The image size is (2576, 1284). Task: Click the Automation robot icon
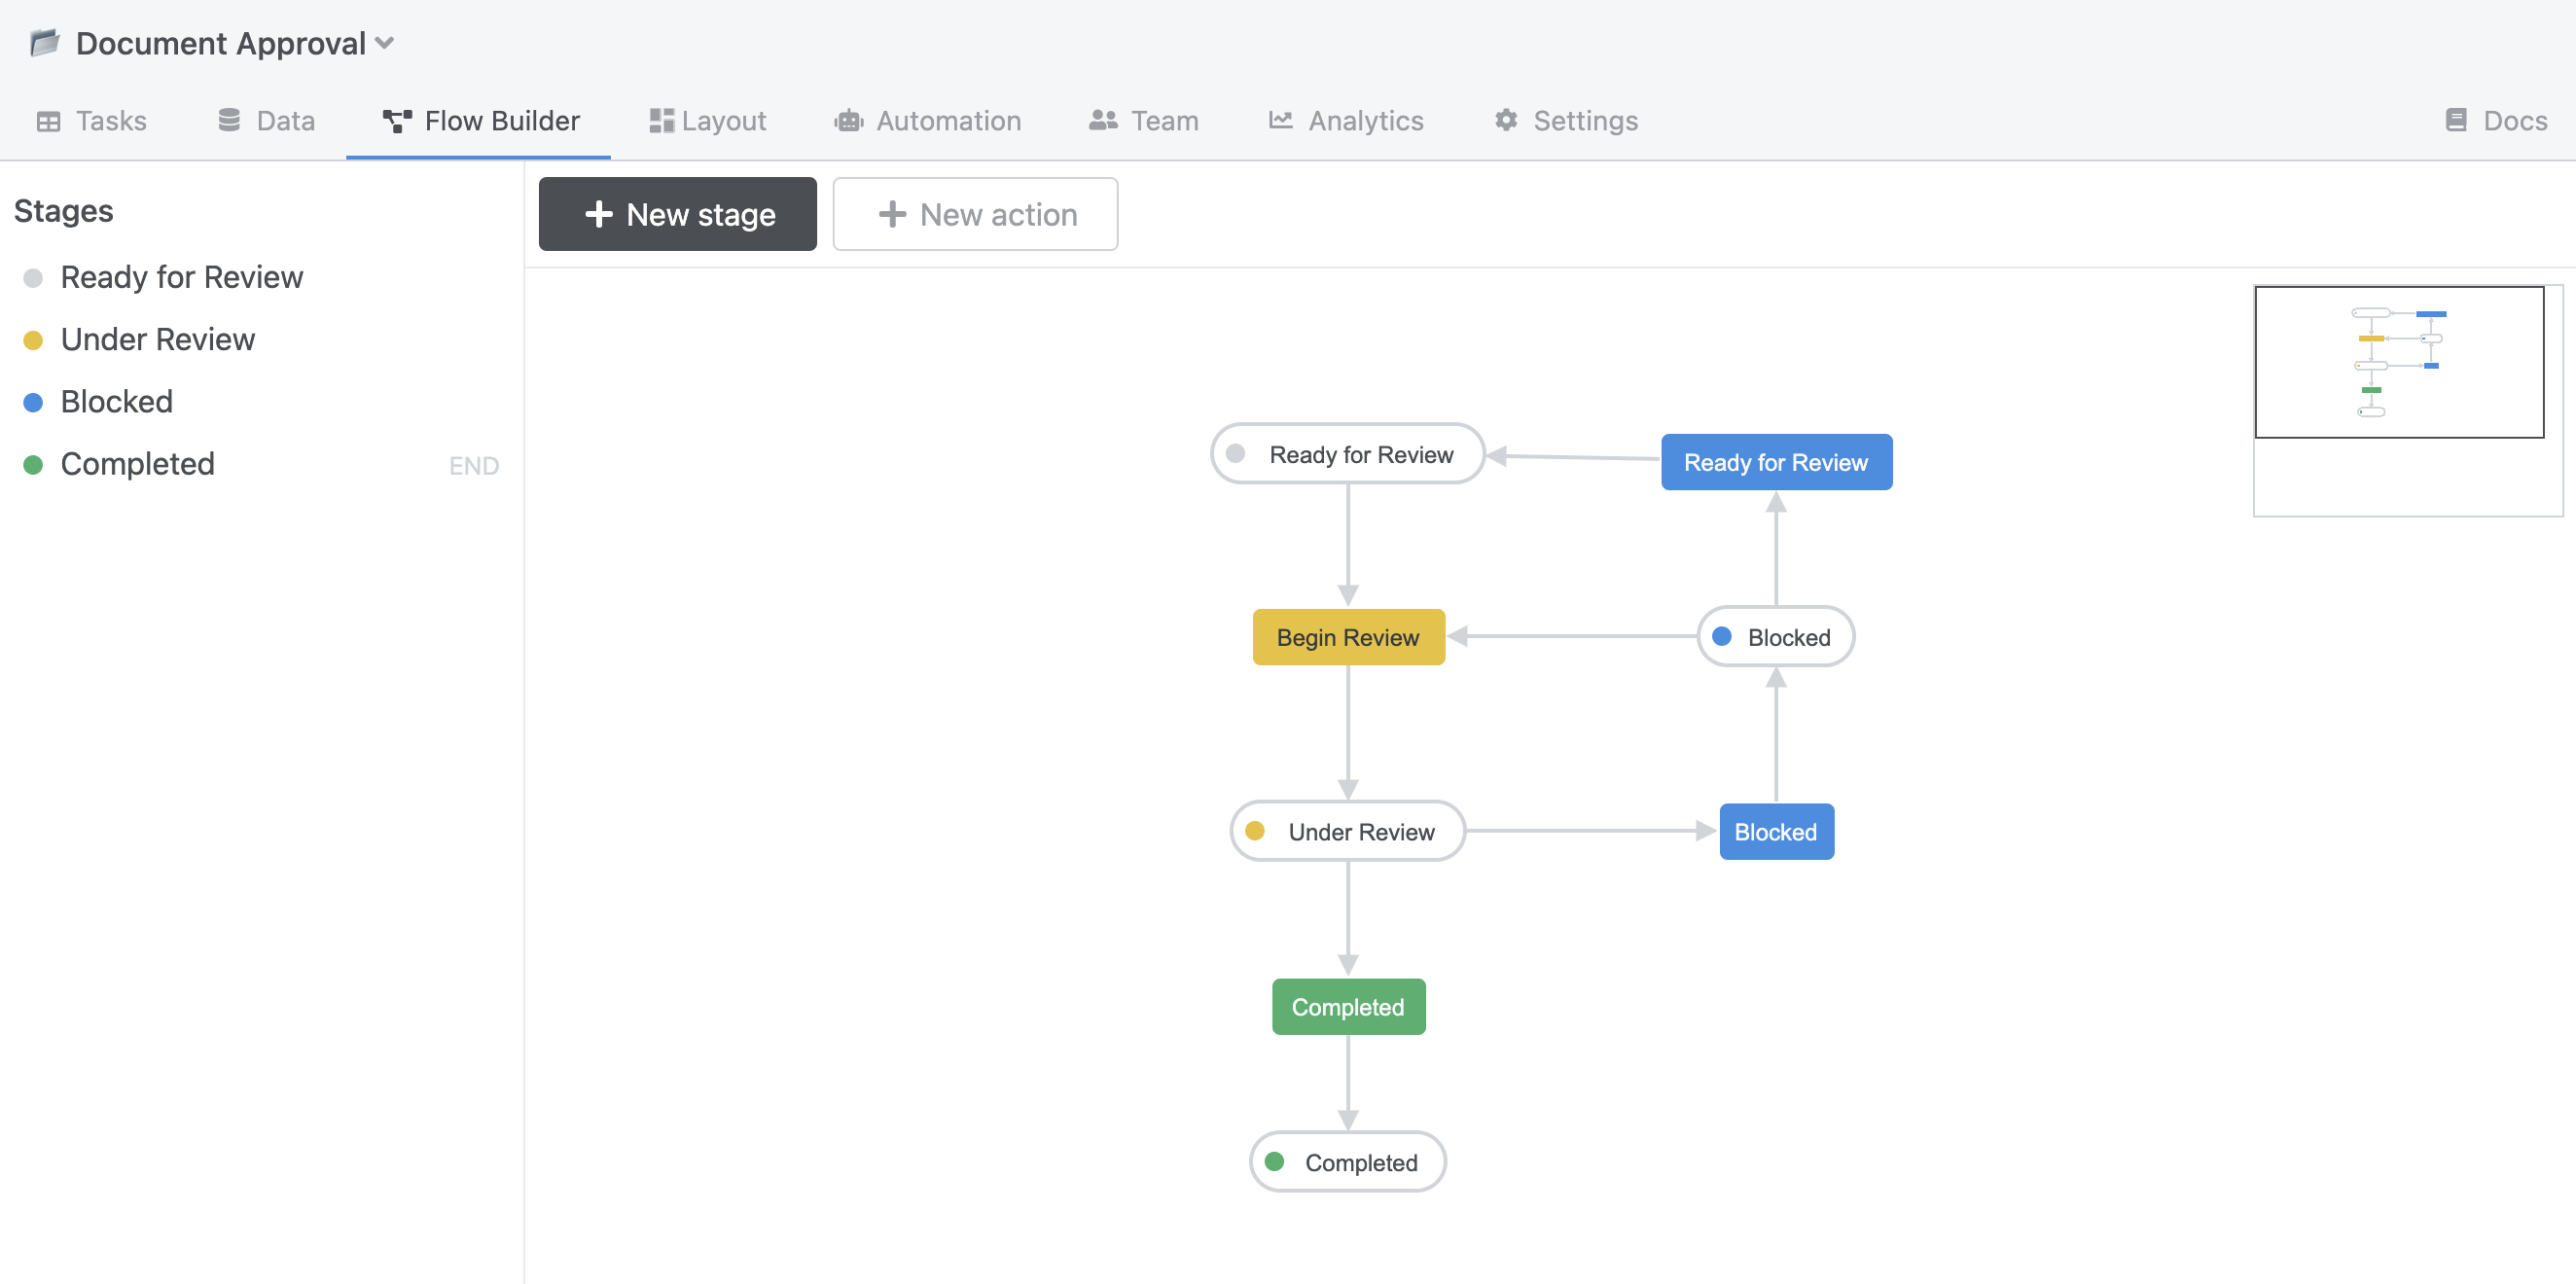(x=848, y=120)
